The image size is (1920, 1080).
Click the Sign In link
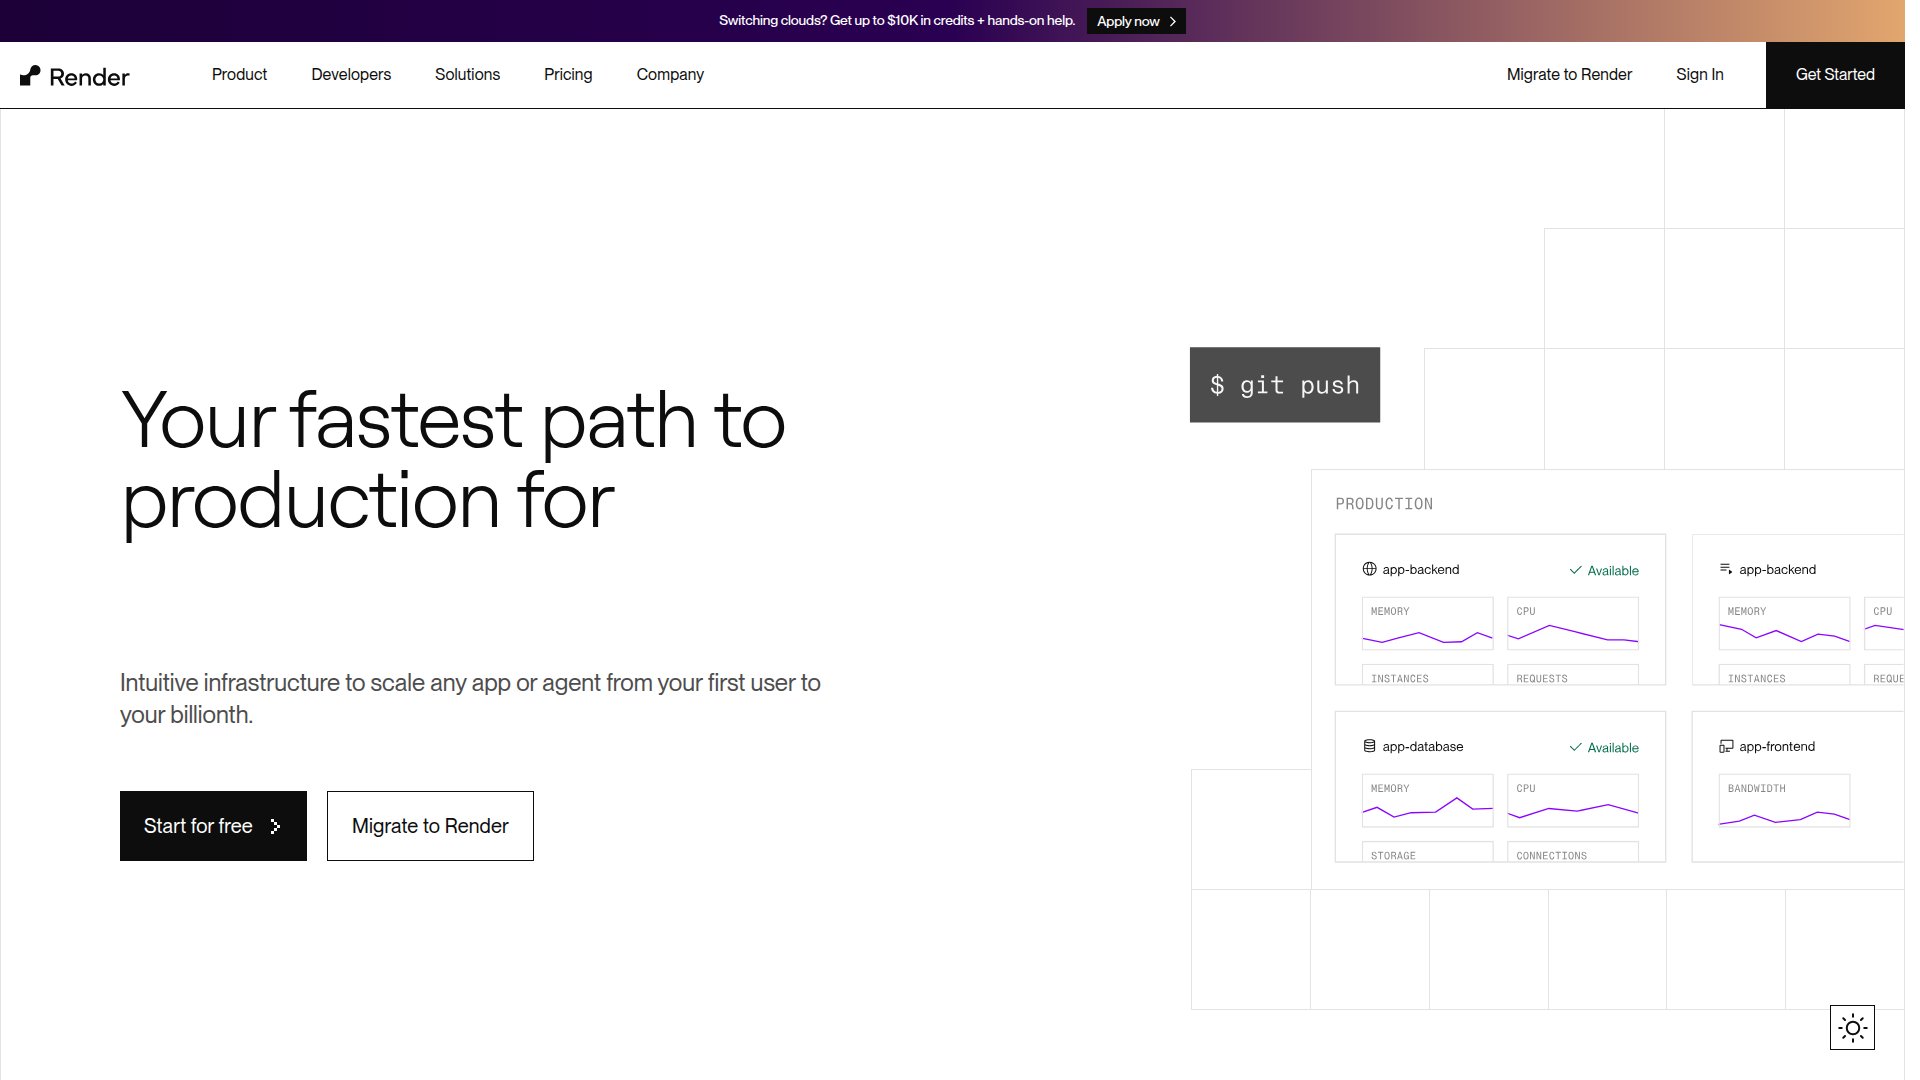click(x=1699, y=75)
